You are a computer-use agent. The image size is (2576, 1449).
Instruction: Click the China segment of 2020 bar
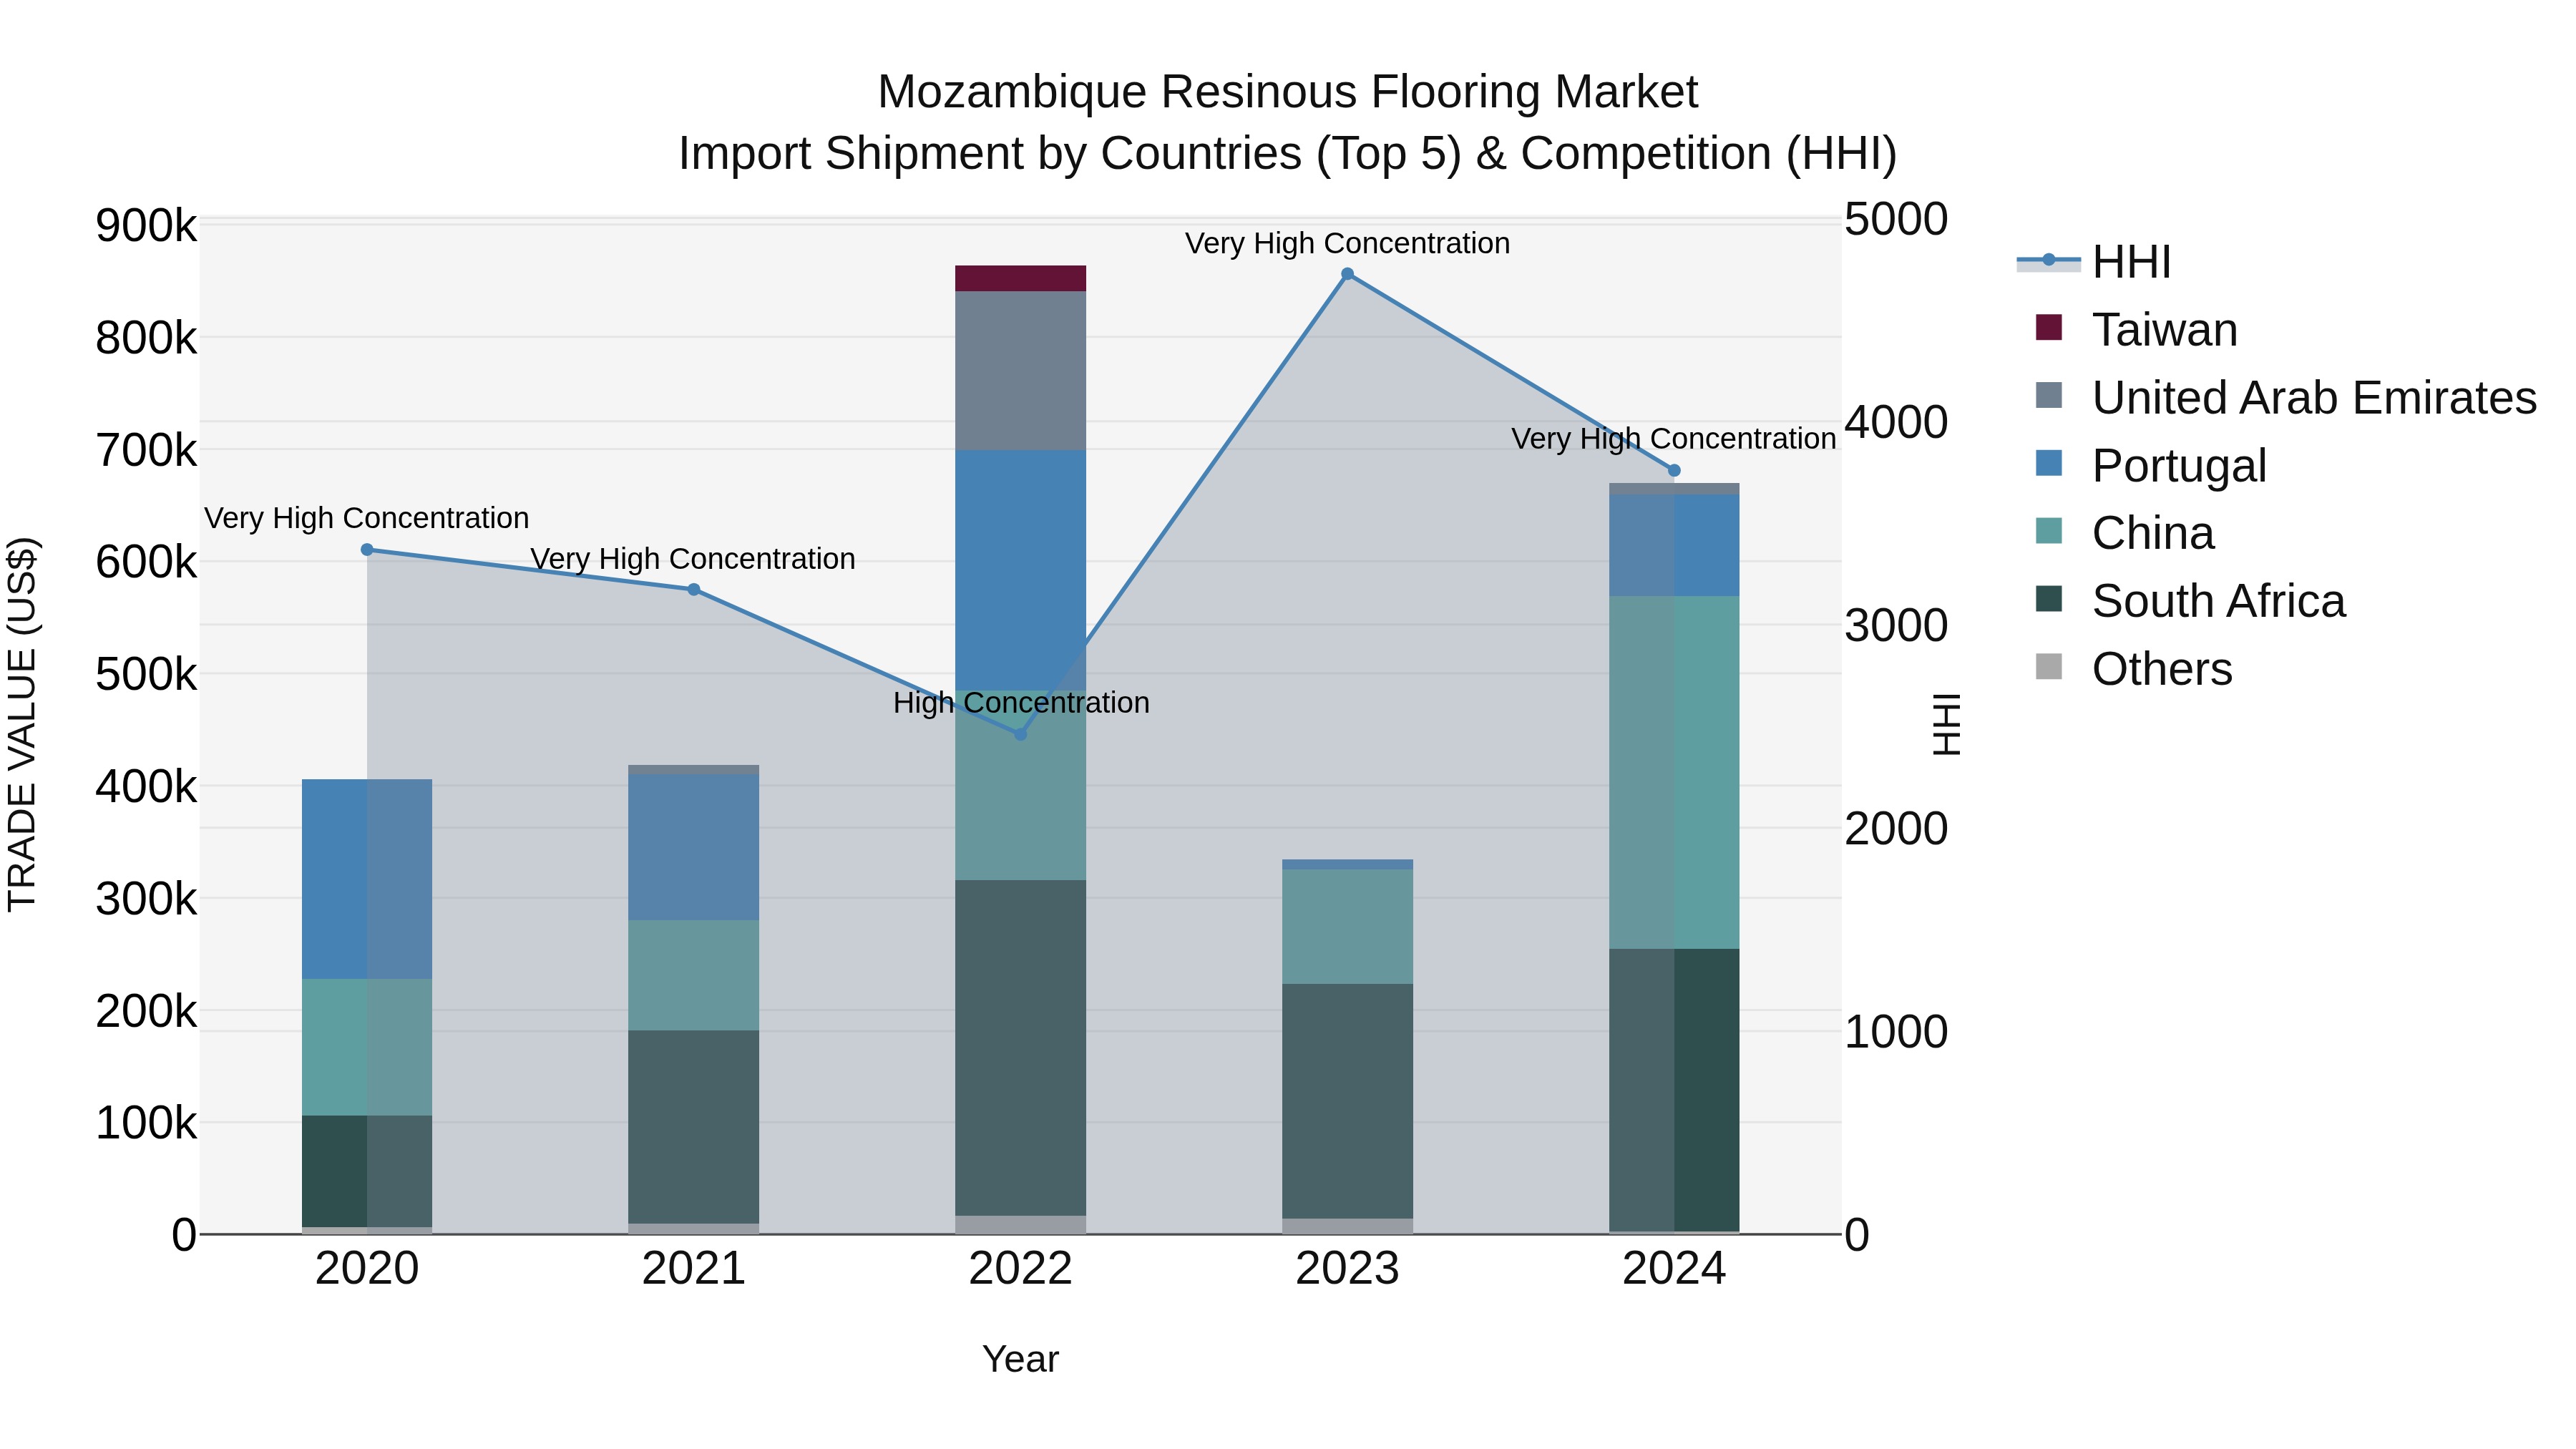[367, 1047]
